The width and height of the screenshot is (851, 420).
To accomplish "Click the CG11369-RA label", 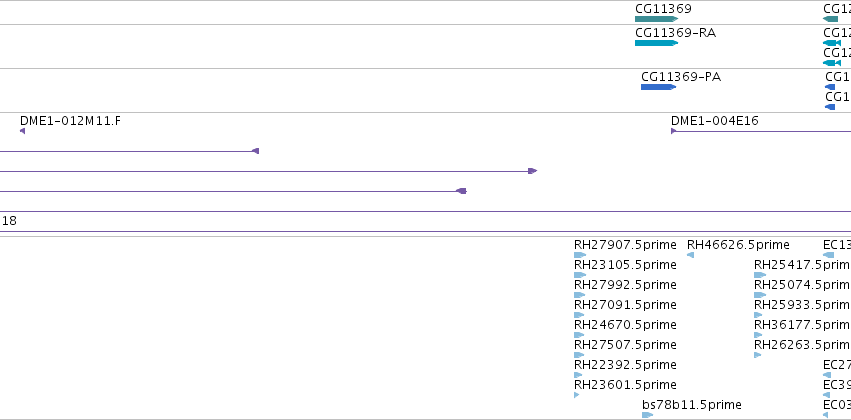I will [x=675, y=33].
